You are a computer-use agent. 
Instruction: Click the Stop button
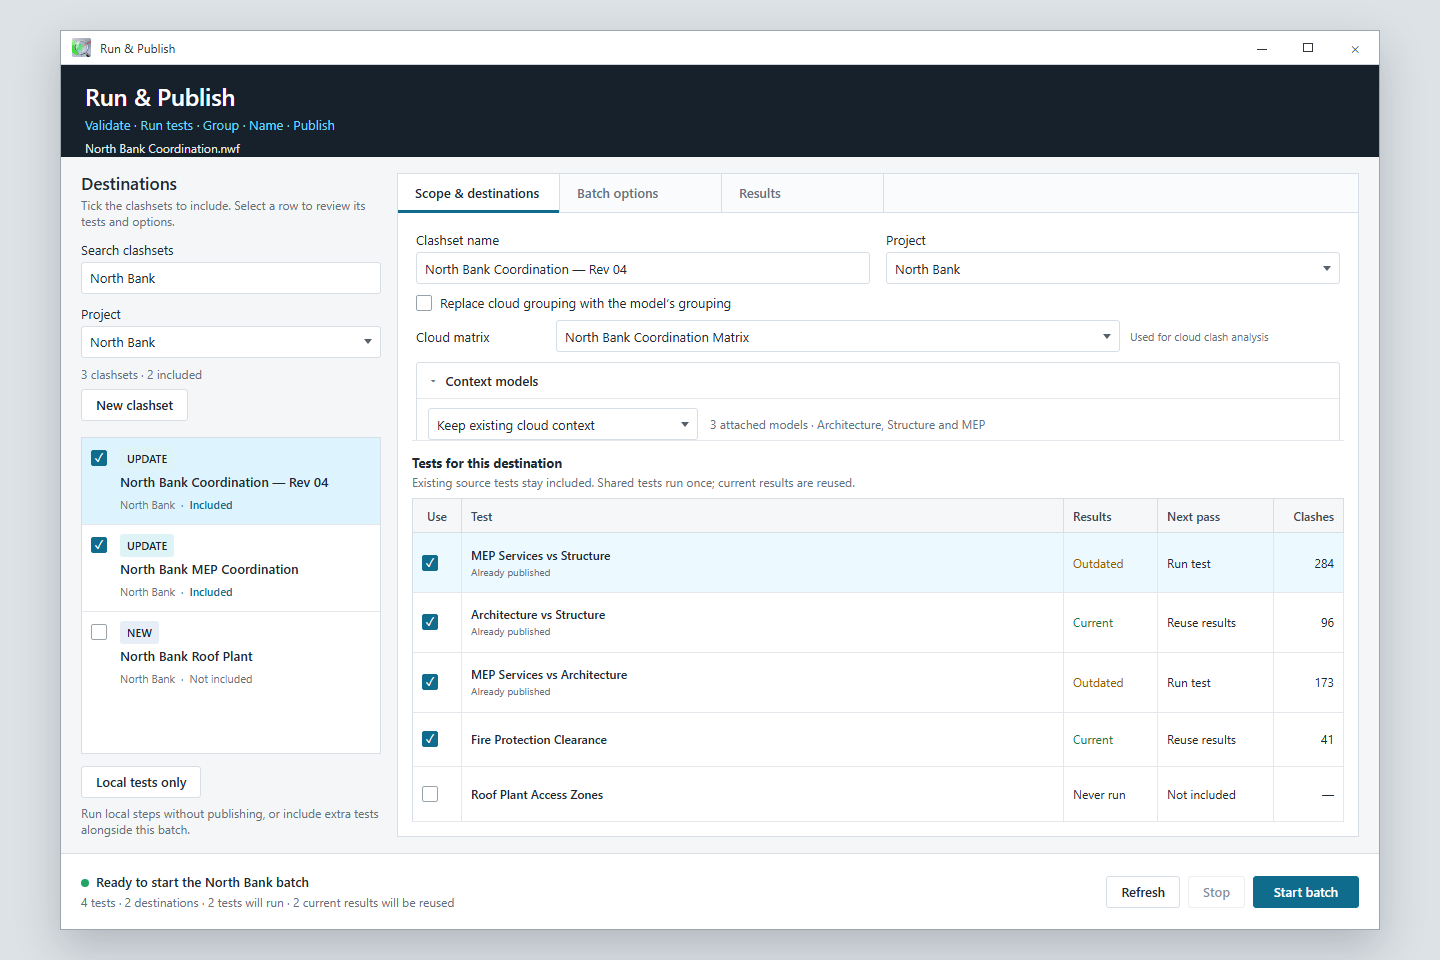click(1216, 892)
